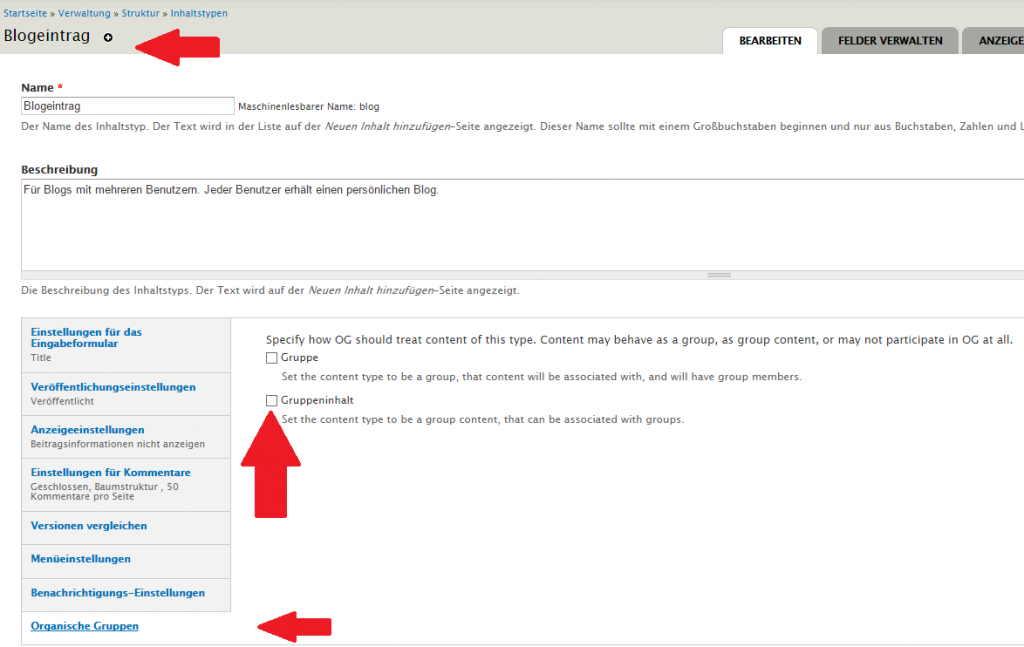This screenshot has height=647, width=1024.
Task: Go to Startseite in breadcrumb
Action: 25,14
